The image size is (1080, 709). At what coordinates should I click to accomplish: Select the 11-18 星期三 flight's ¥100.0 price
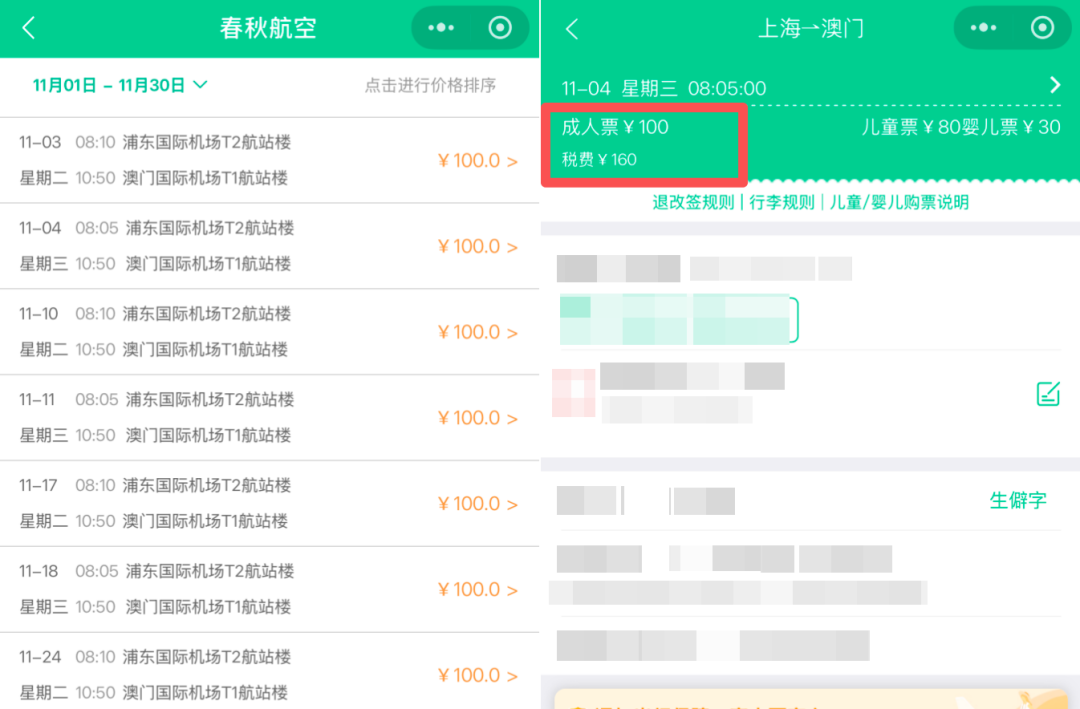477,589
